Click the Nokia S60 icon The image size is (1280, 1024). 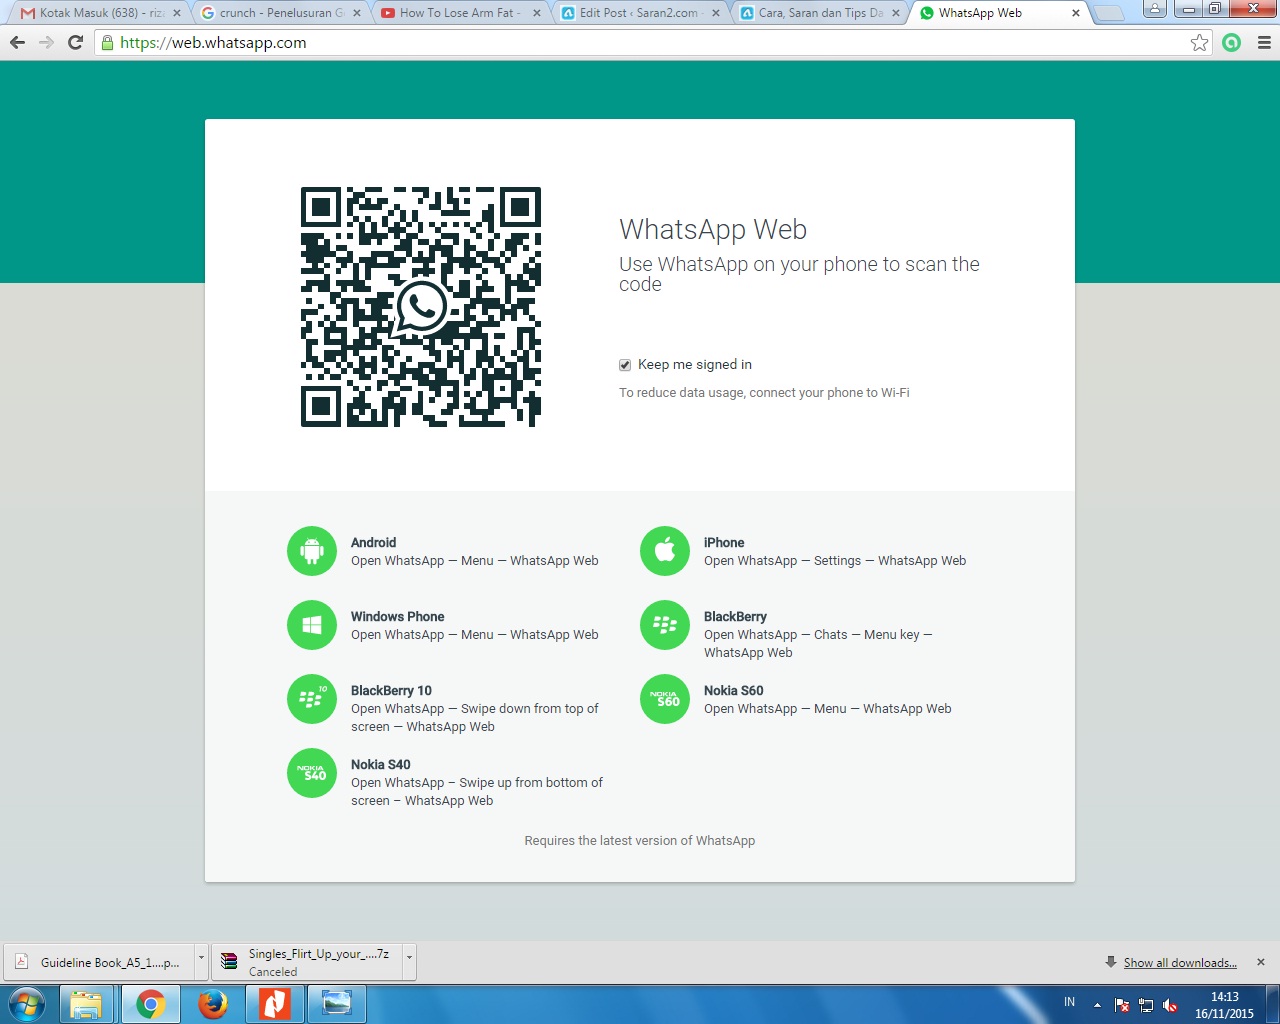pos(665,699)
